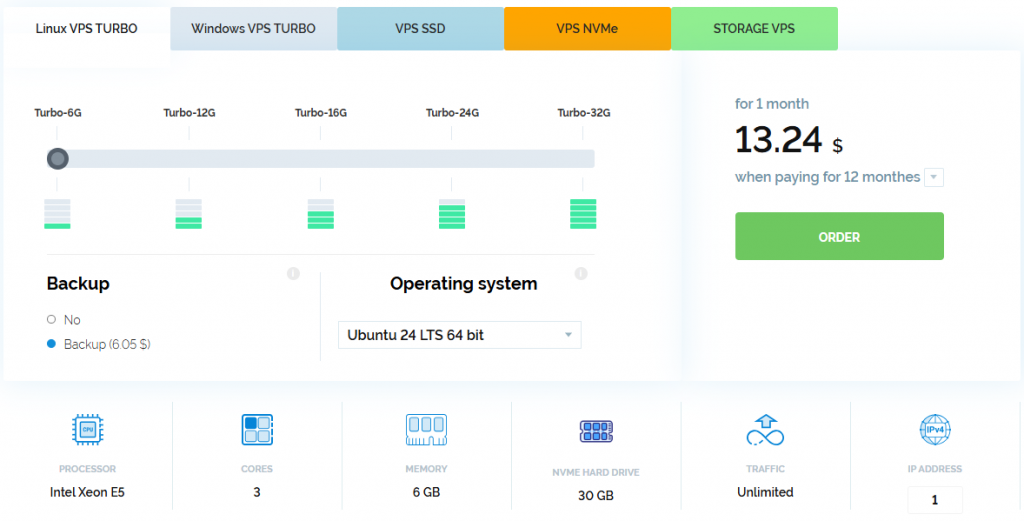Click the Turbo-6G single-bar level icon
The image size is (1024, 521).
coord(57,214)
